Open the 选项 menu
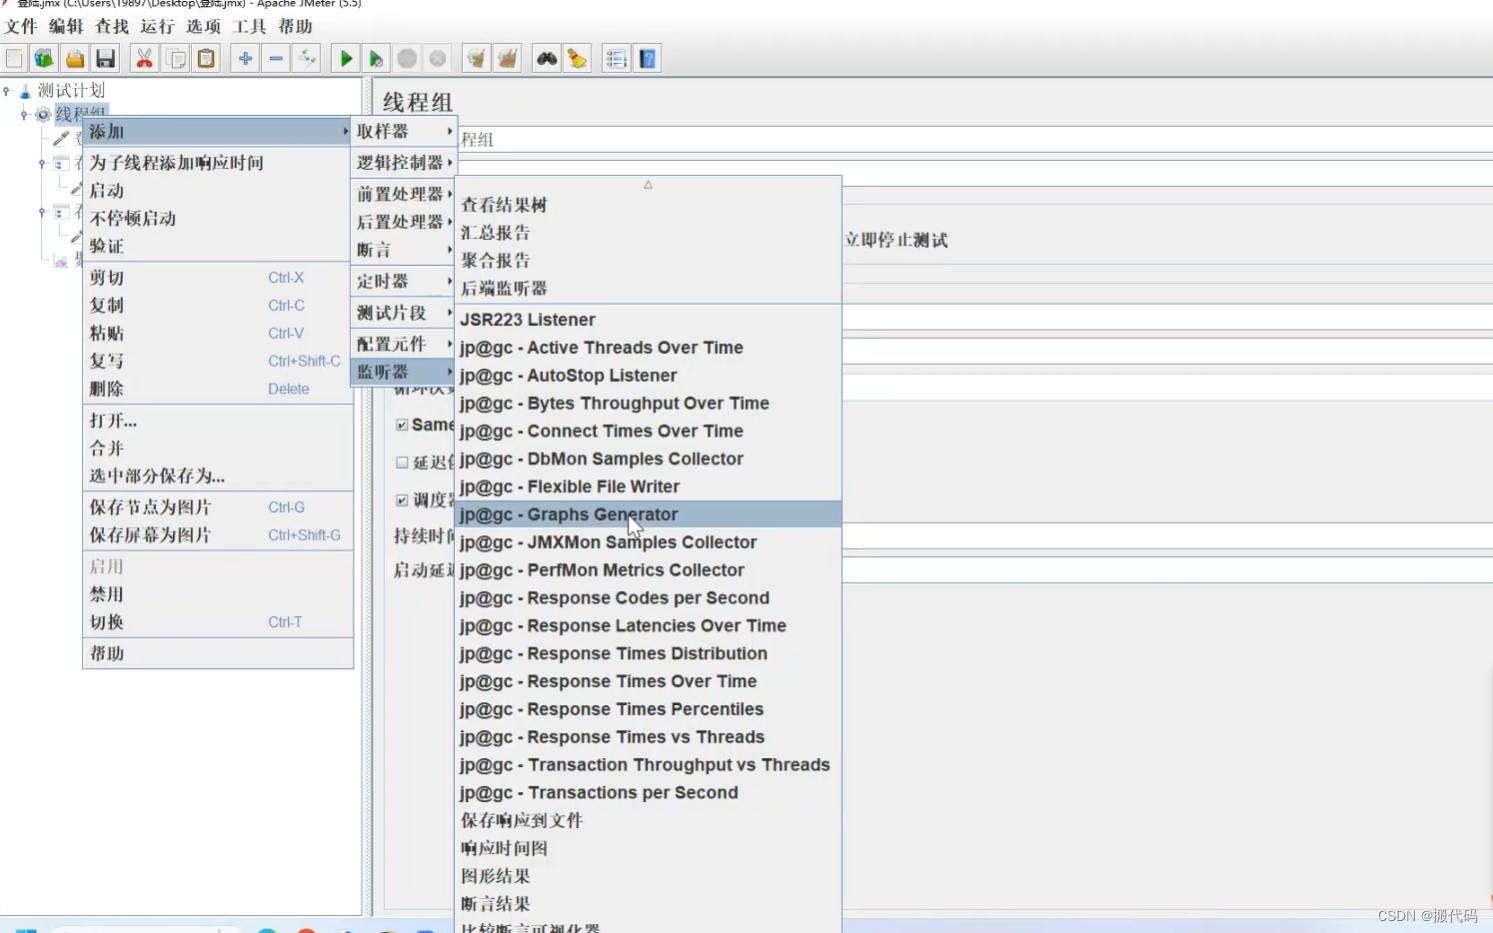Screen dimensions: 1493x933 tap(203, 27)
